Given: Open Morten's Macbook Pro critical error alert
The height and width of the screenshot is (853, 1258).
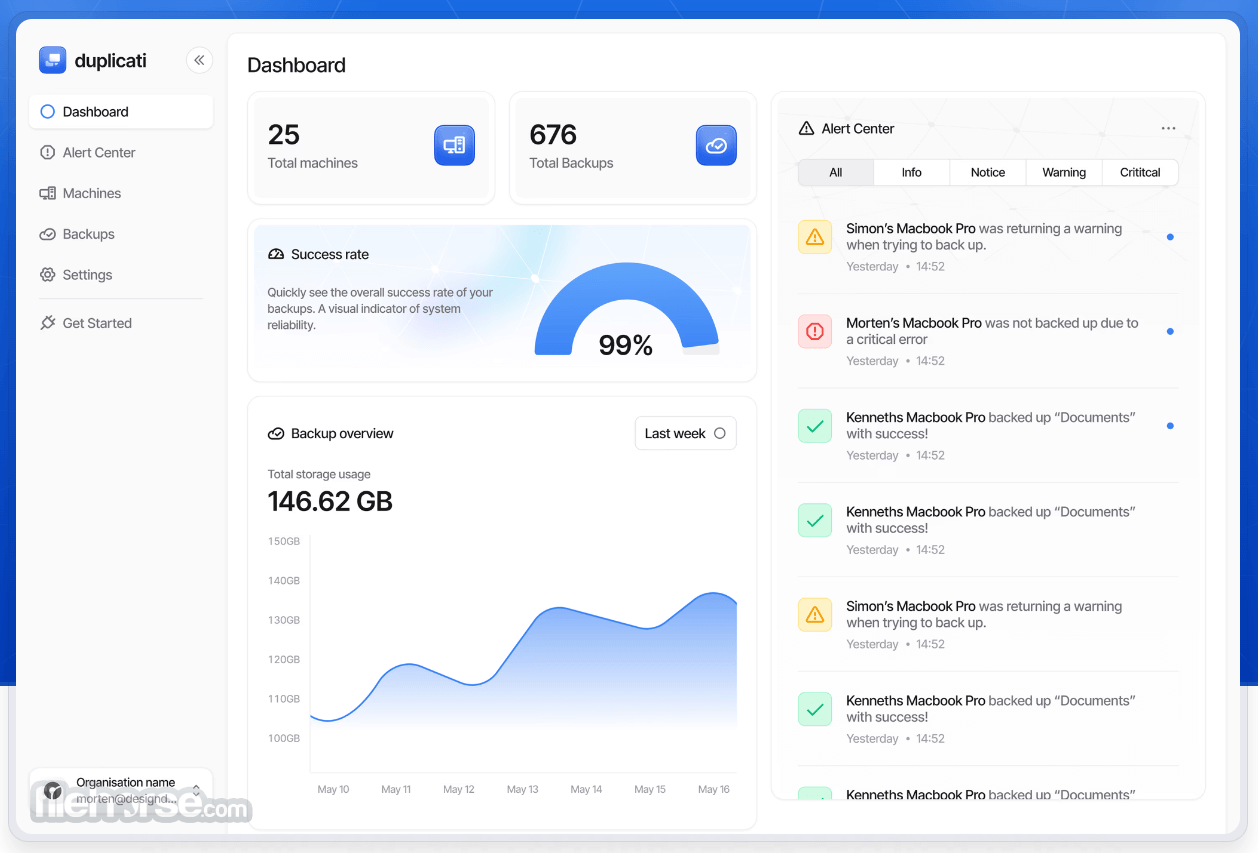Looking at the screenshot, I should pos(988,341).
